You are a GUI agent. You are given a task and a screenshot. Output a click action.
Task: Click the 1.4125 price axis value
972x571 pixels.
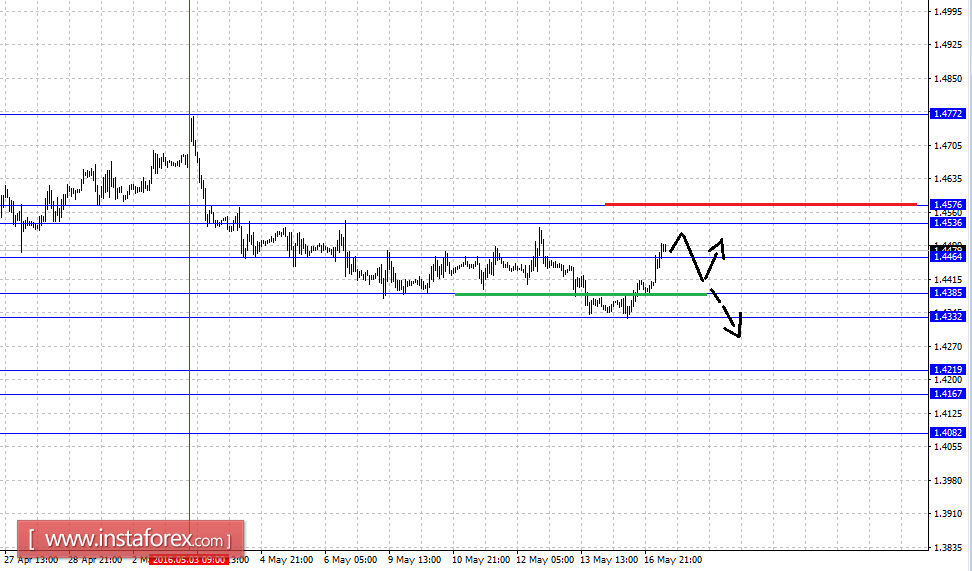pos(949,414)
